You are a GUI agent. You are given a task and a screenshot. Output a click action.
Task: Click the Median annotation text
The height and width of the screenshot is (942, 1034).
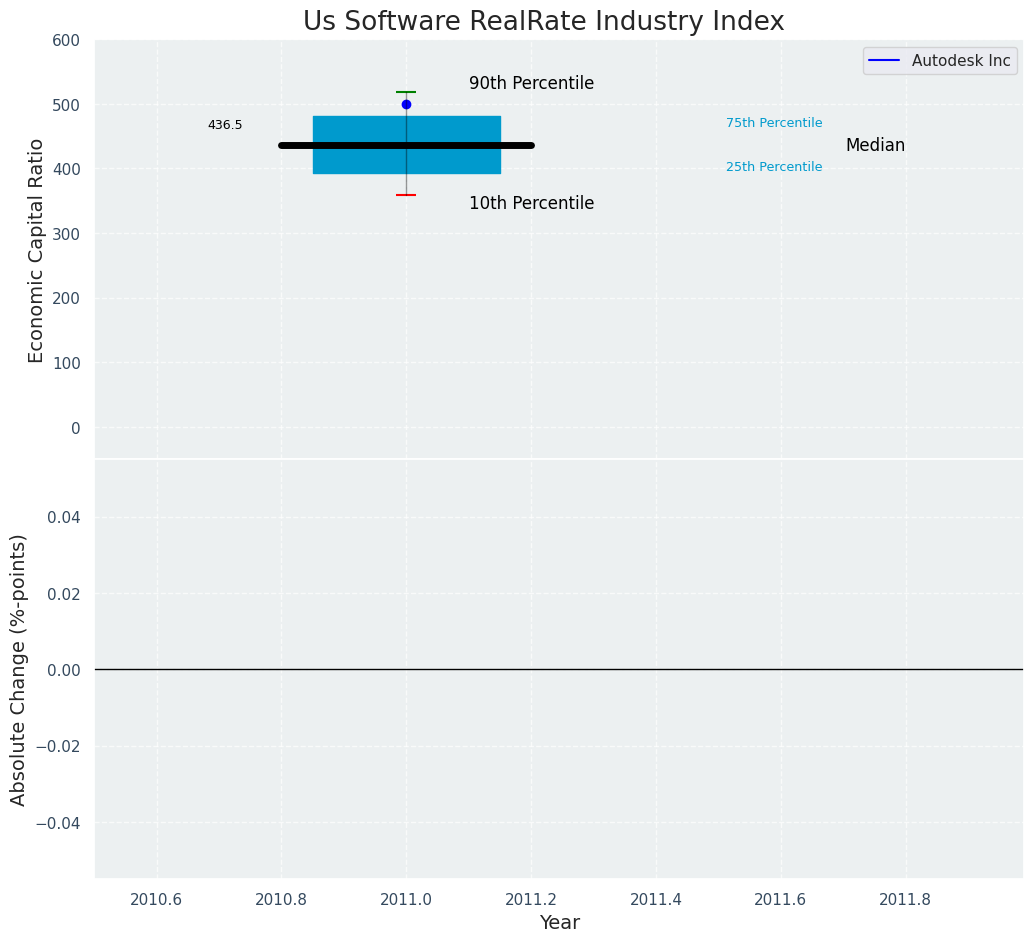pos(875,146)
